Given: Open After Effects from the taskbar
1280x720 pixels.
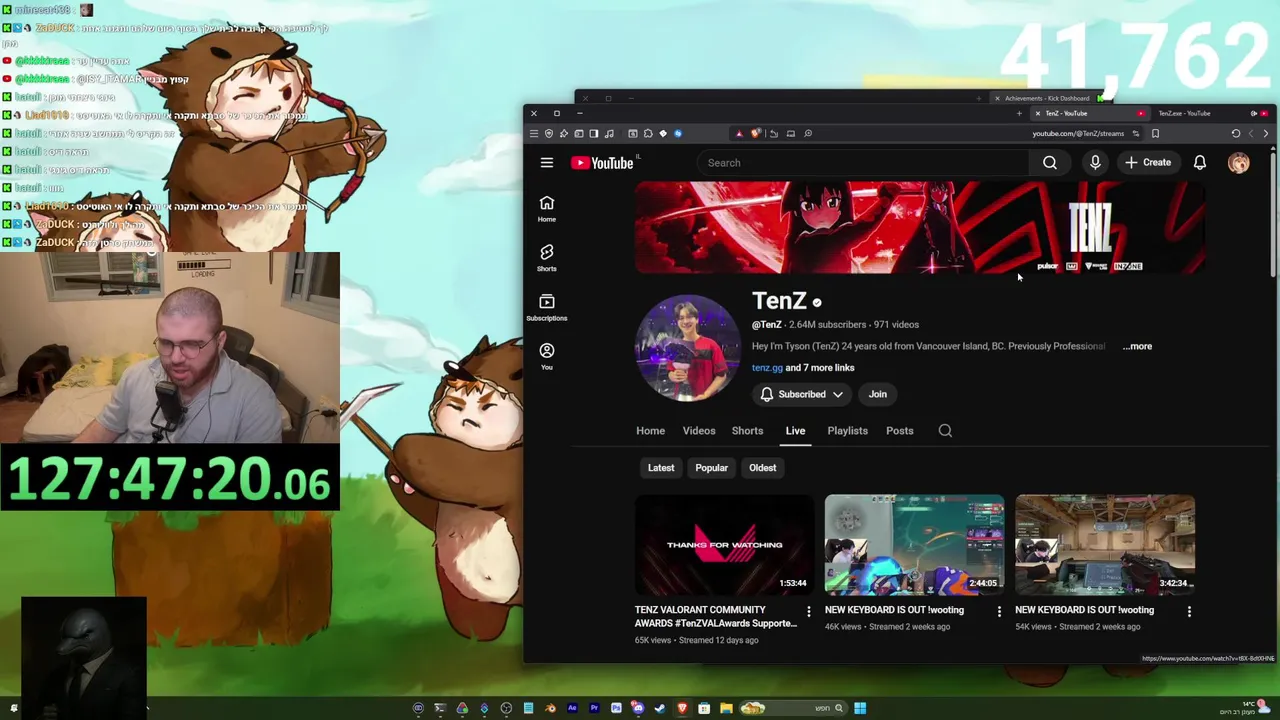Looking at the screenshot, I should coord(572,708).
